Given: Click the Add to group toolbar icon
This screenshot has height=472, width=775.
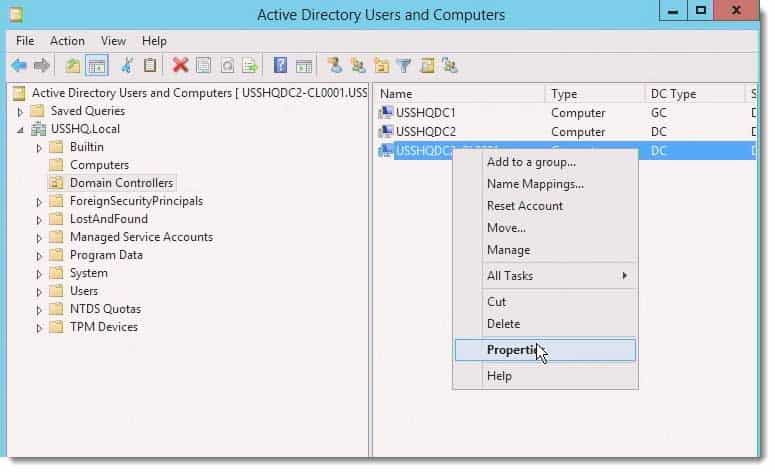Looking at the screenshot, I should [x=450, y=66].
